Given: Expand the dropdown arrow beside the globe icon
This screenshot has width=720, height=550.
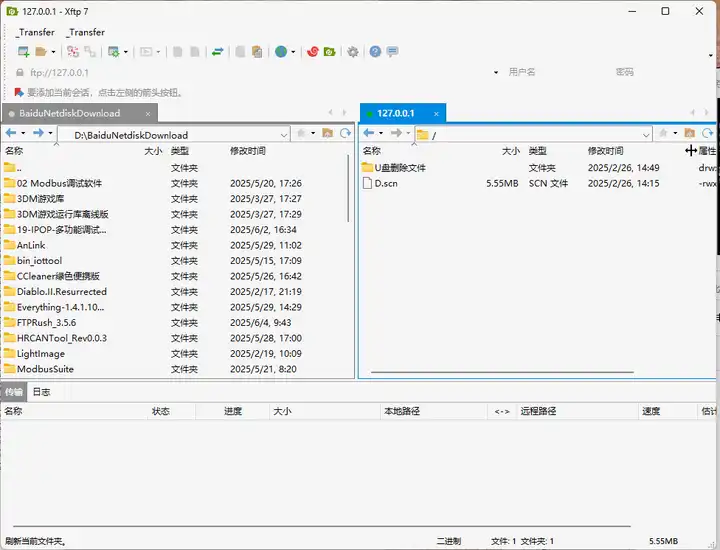Looking at the screenshot, I should (293, 52).
